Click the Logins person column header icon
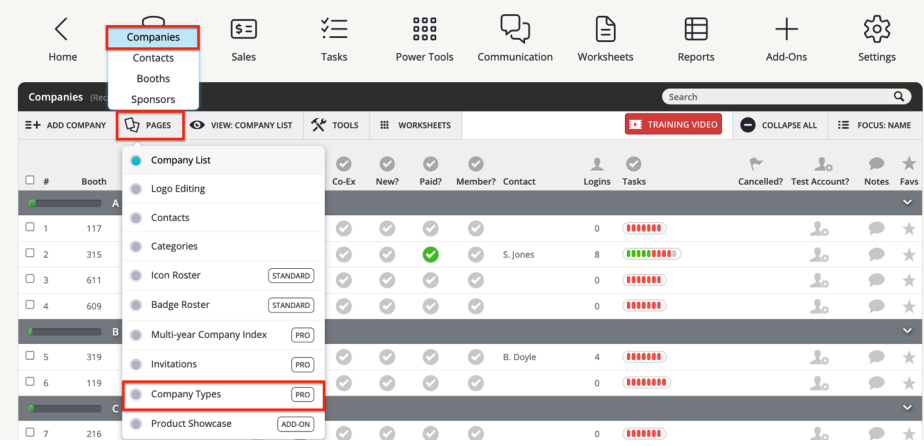924x446 pixels. coord(597,164)
